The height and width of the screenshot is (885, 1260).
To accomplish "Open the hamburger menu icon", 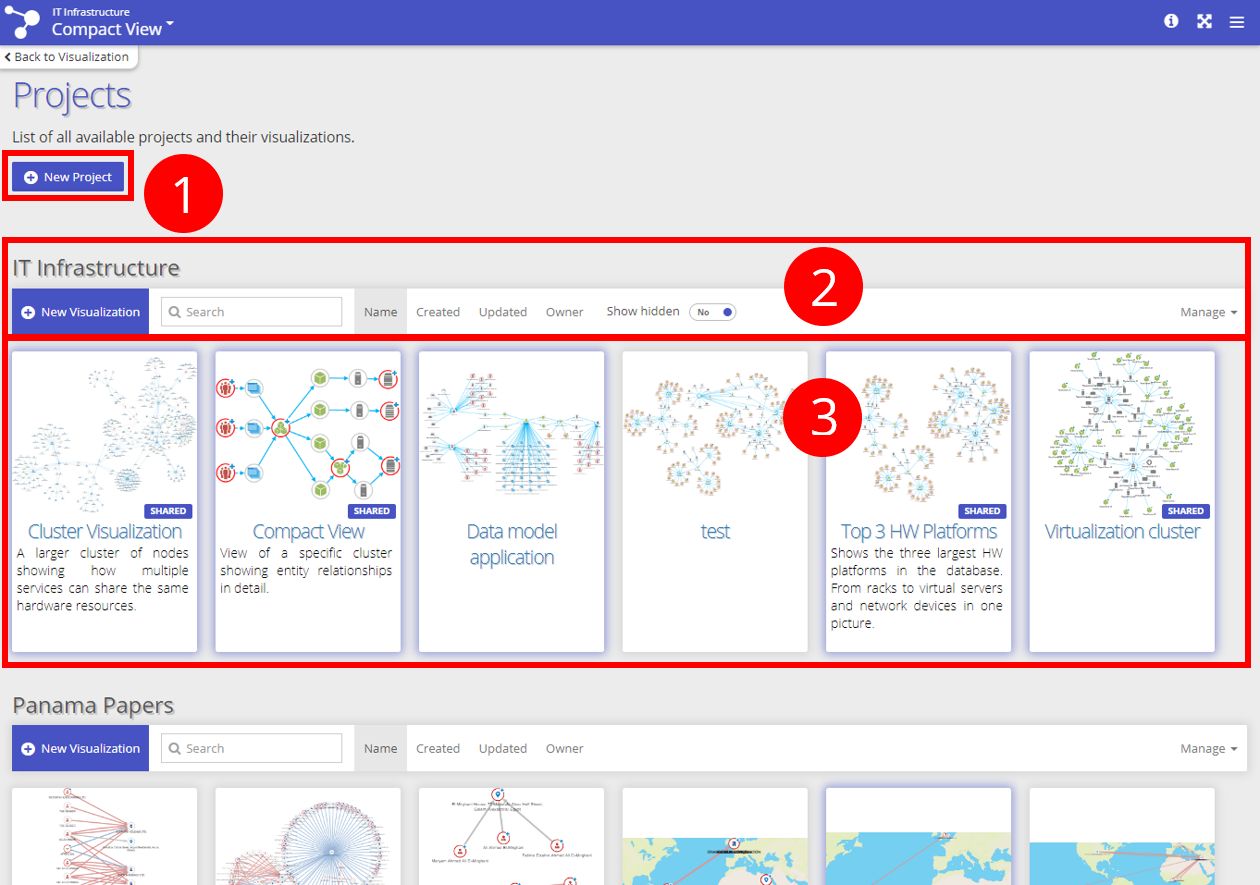I will (1237, 21).
